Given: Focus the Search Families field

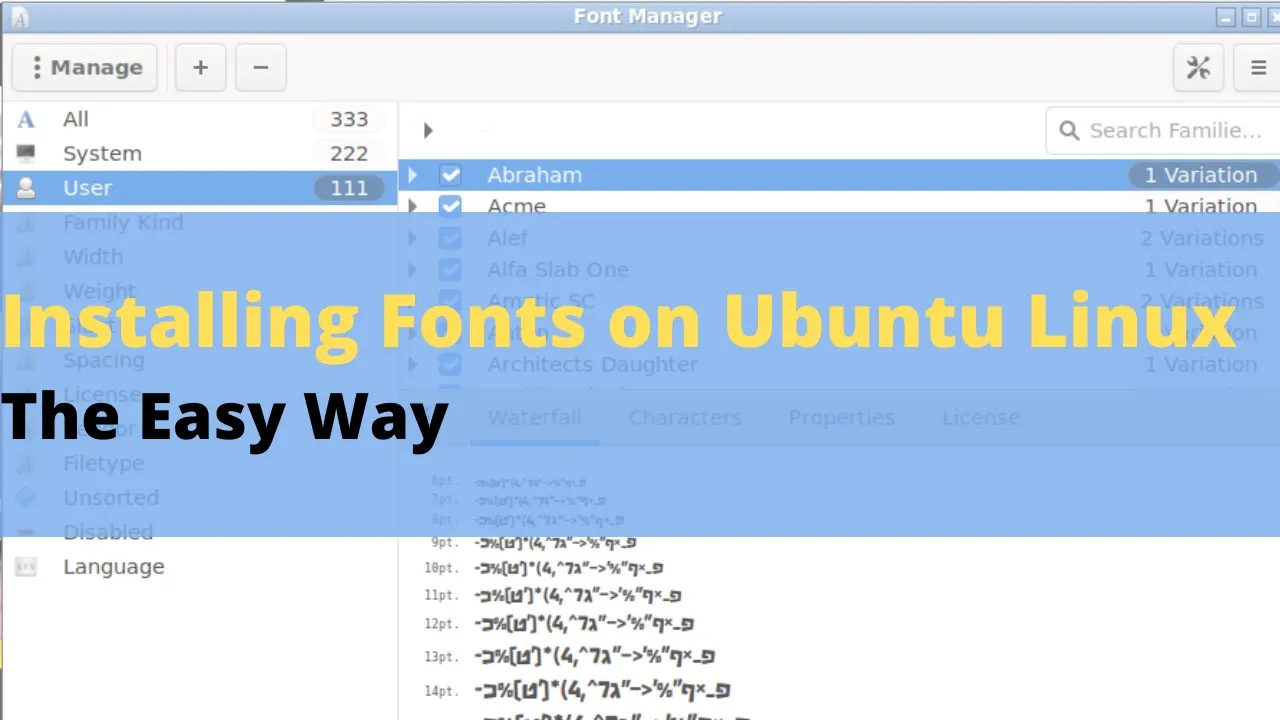Looking at the screenshot, I should tap(1163, 131).
